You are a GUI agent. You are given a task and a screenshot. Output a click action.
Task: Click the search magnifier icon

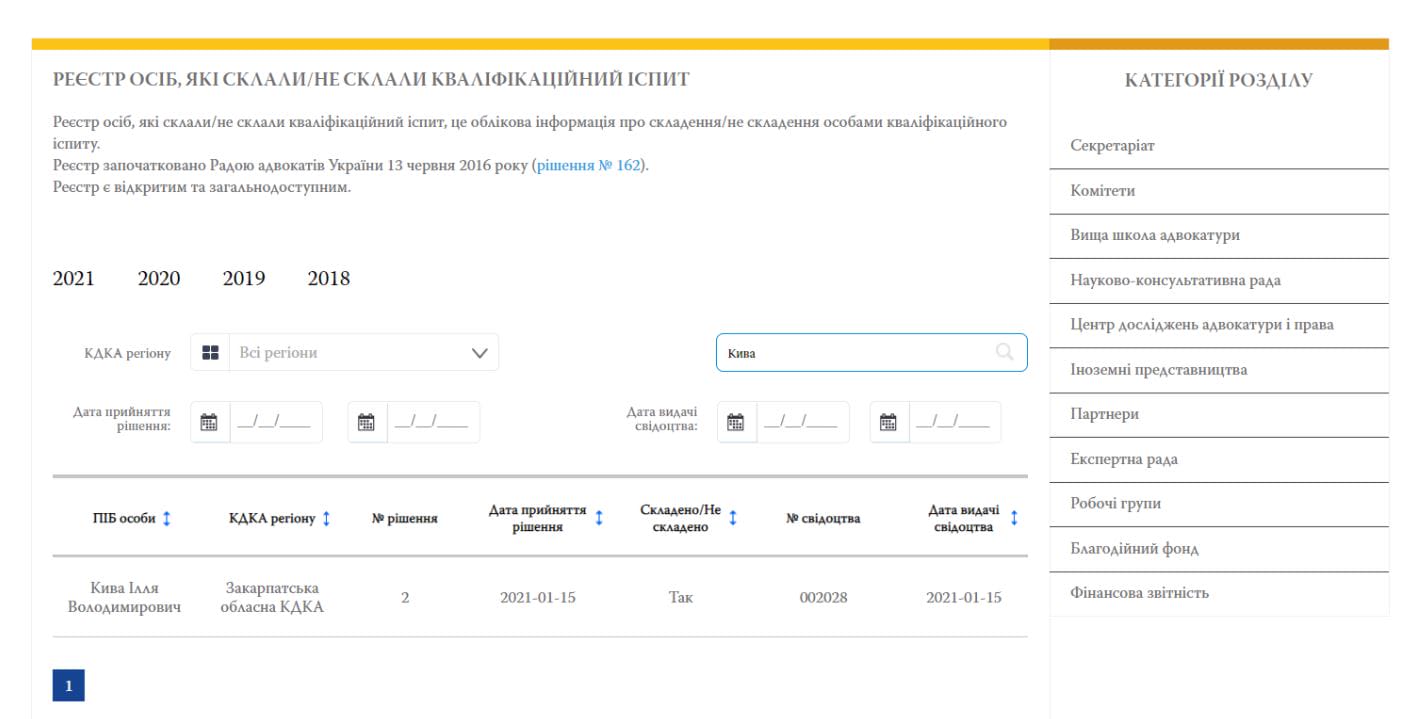1004,352
